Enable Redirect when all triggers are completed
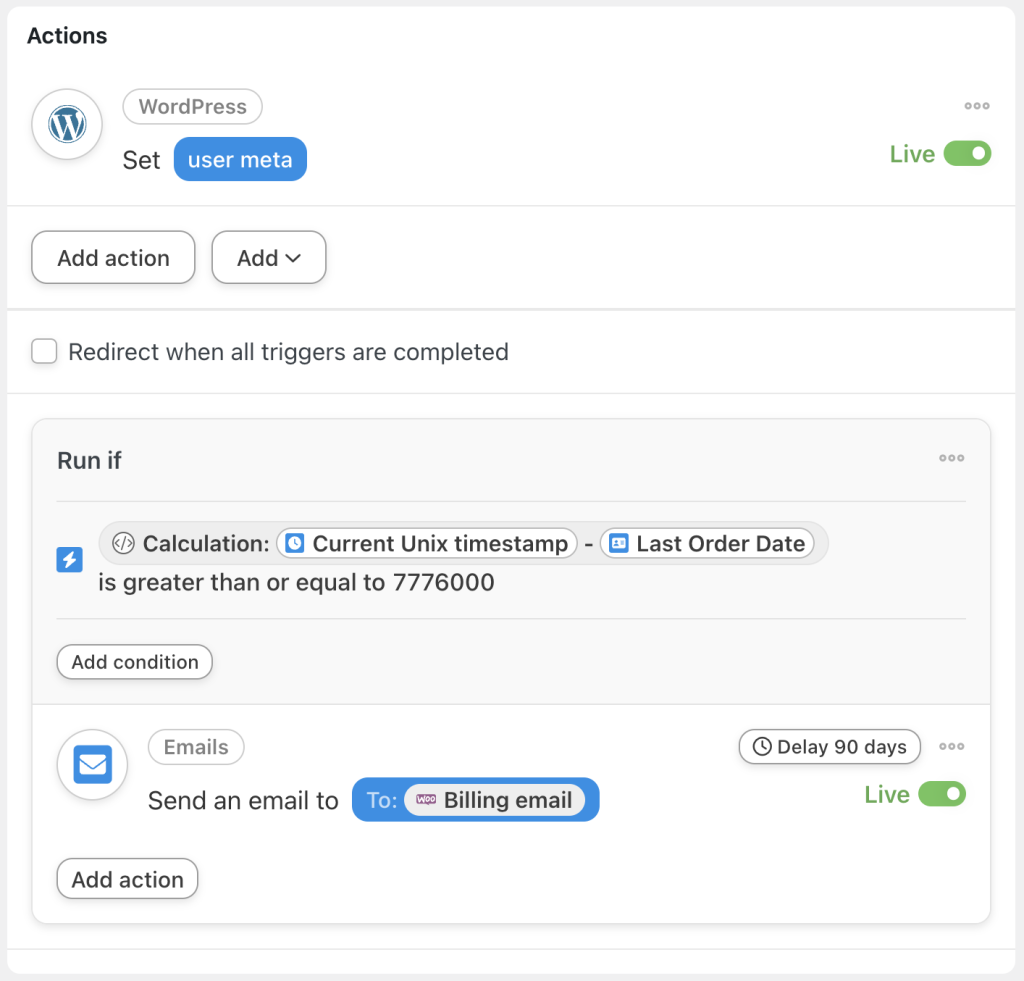This screenshot has height=981, width=1024. [44, 351]
